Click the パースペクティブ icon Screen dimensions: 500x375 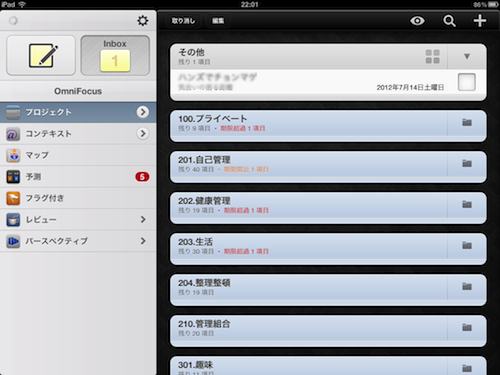pos(13,241)
